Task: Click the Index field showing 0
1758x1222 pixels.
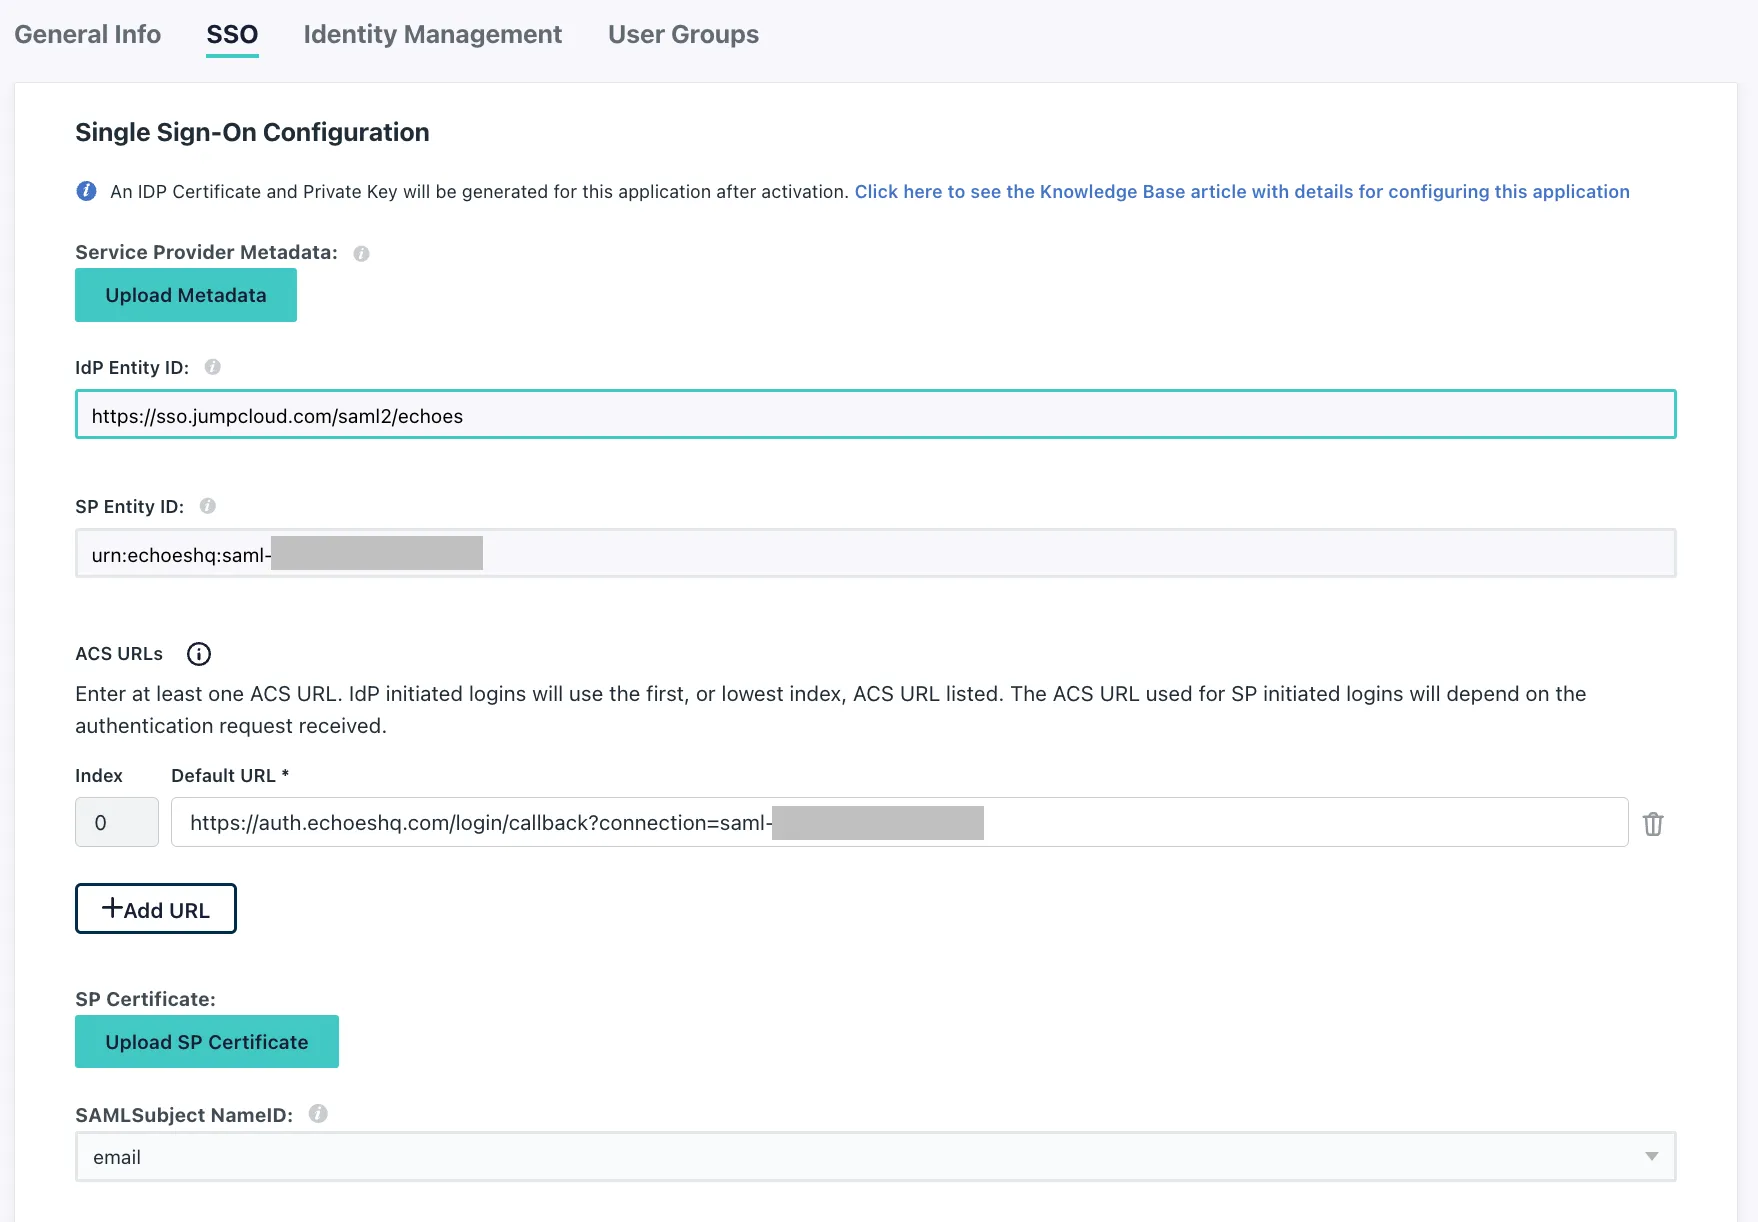Action: tap(117, 822)
